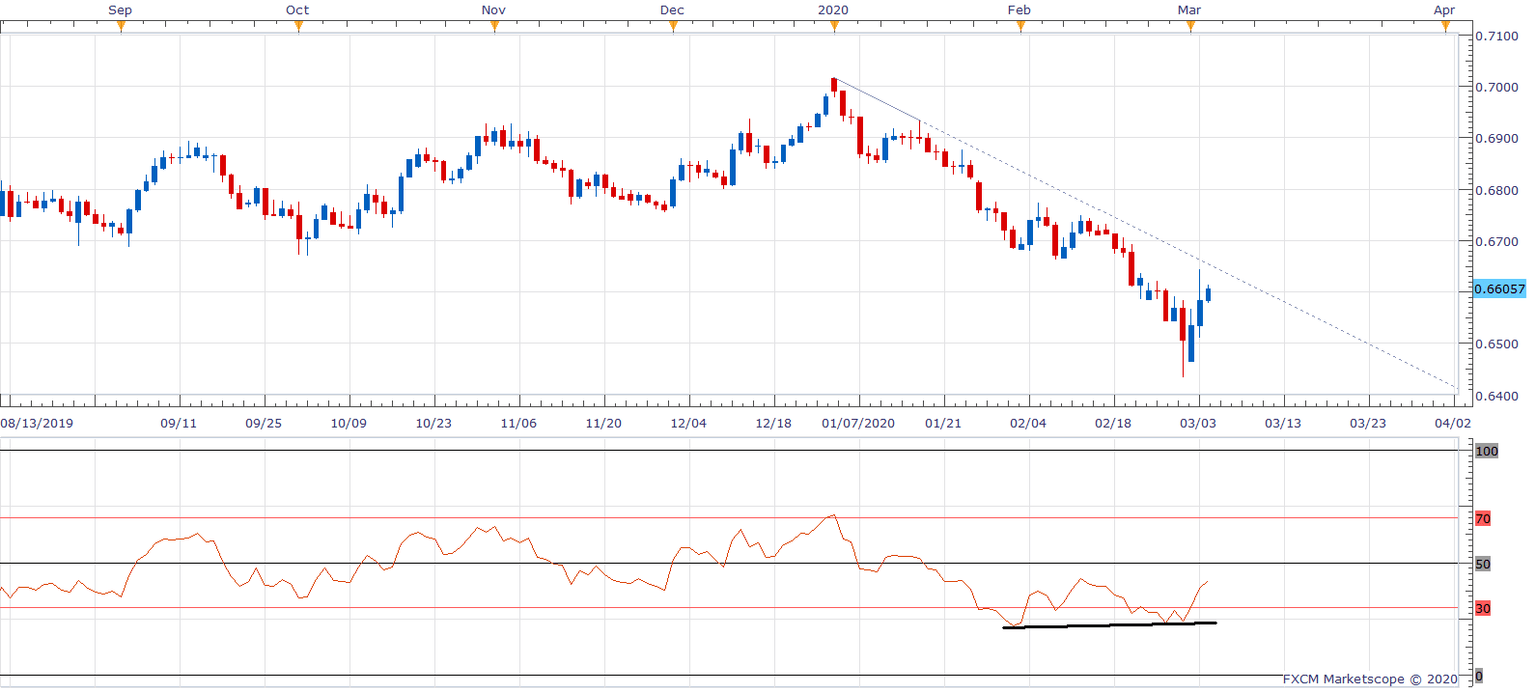The height and width of the screenshot is (688, 1536).
Task: Click the Feb orange month marker
Action: (x=1020, y=27)
